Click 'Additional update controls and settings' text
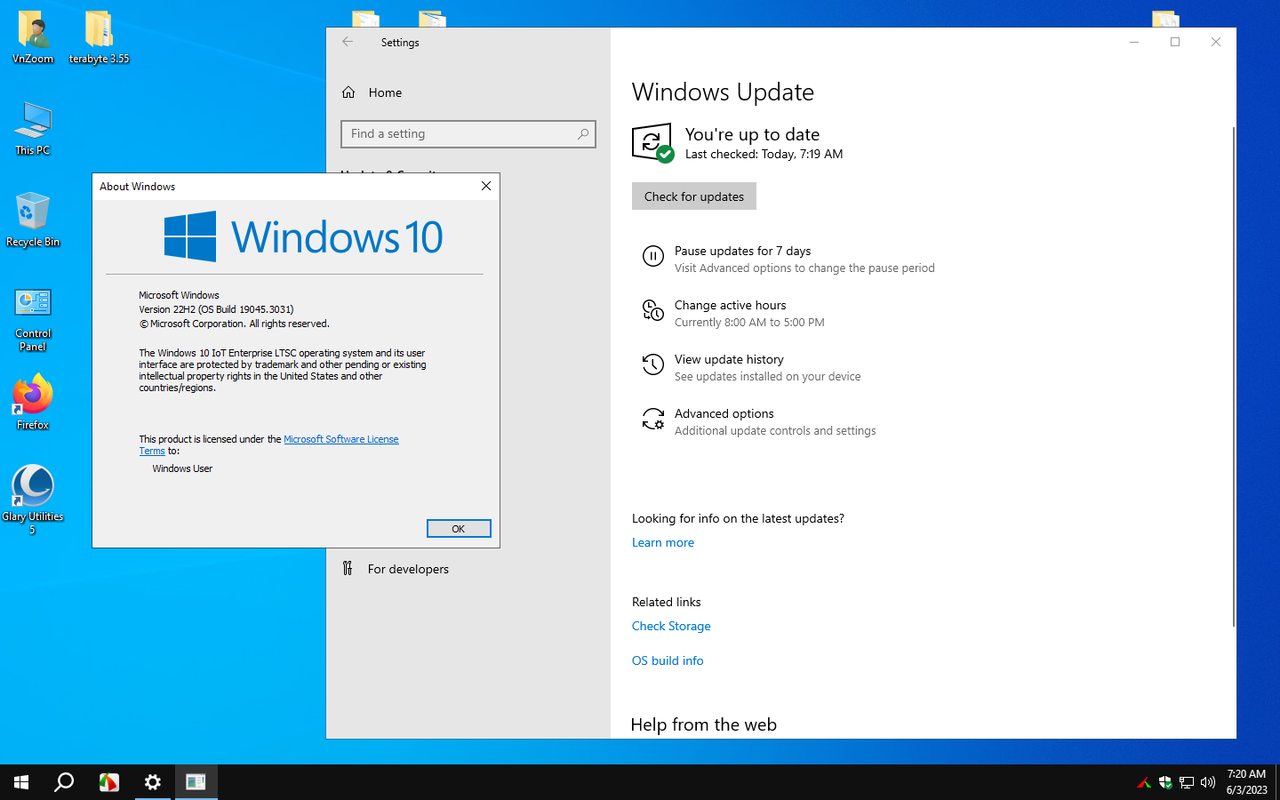Screen dimensions: 1280x800 [x=775, y=431]
